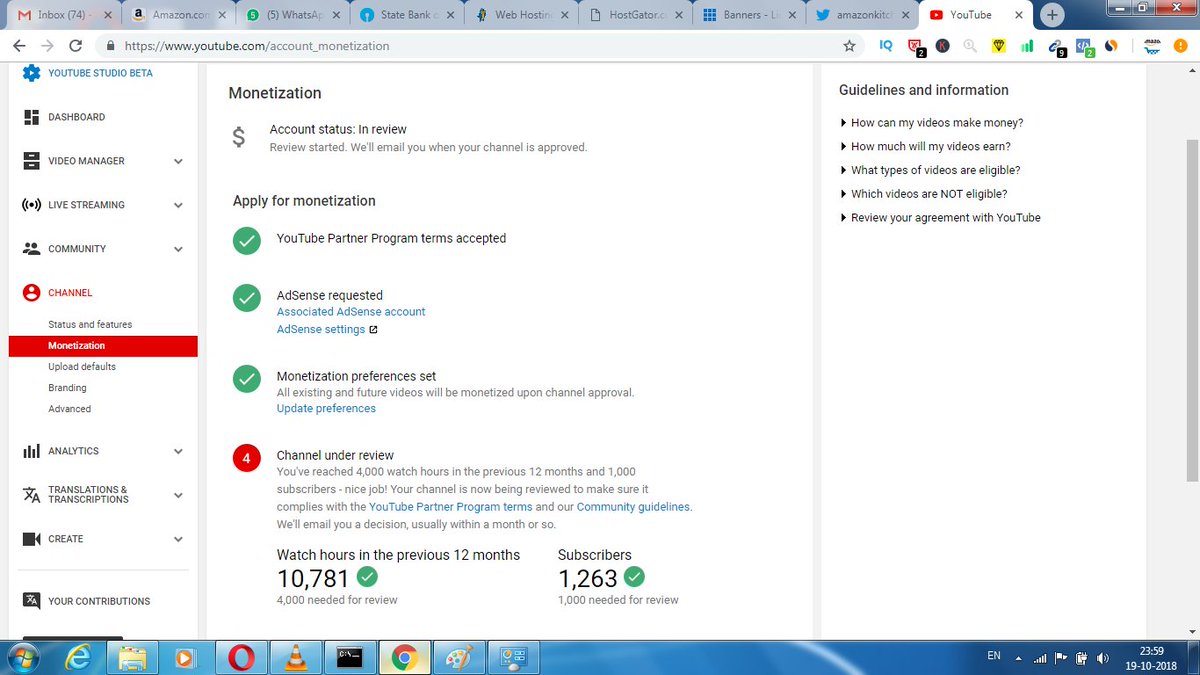Click the taskbar network signal icon

[x=1039, y=658]
